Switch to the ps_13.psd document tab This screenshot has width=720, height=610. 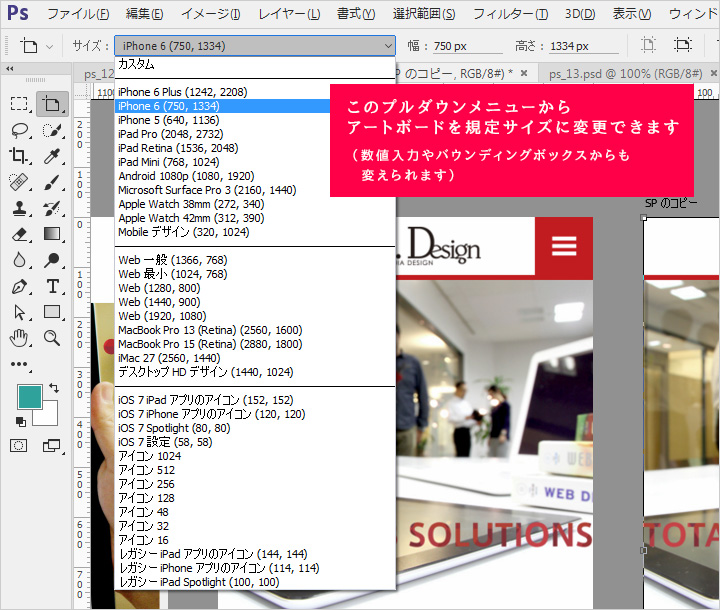[625, 73]
